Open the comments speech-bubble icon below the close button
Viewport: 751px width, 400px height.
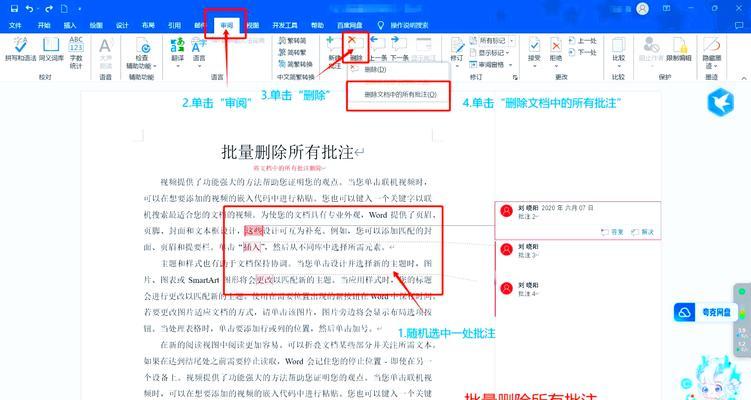coord(739,25)
